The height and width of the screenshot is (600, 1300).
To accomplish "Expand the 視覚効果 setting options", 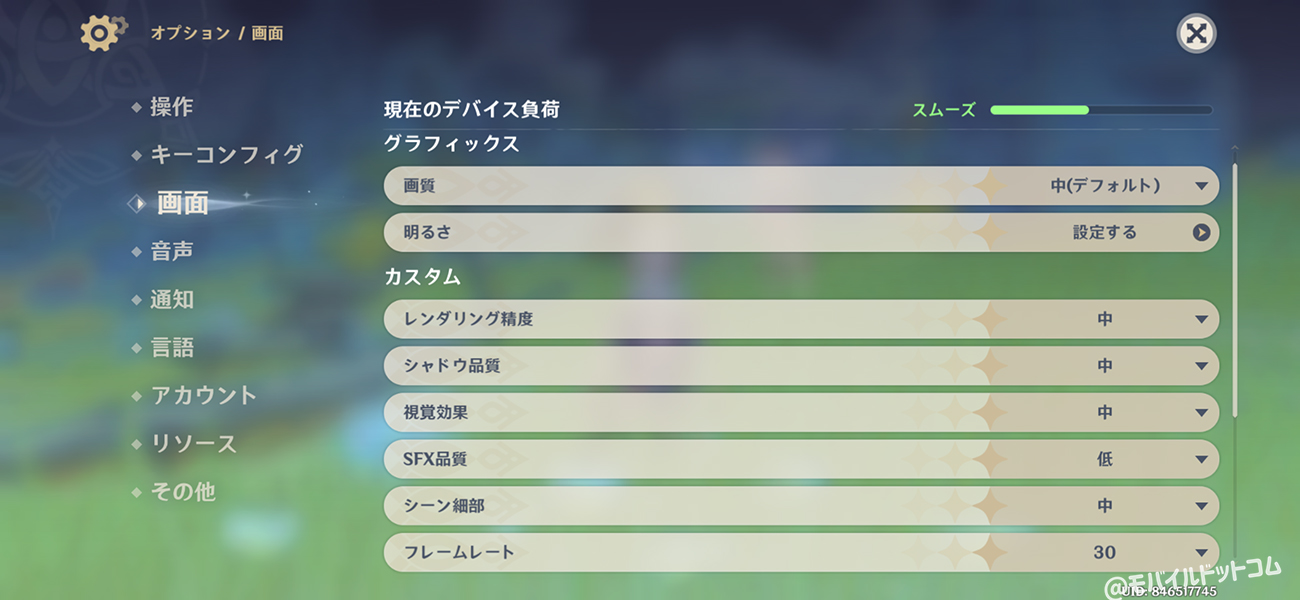I will 801,413.
